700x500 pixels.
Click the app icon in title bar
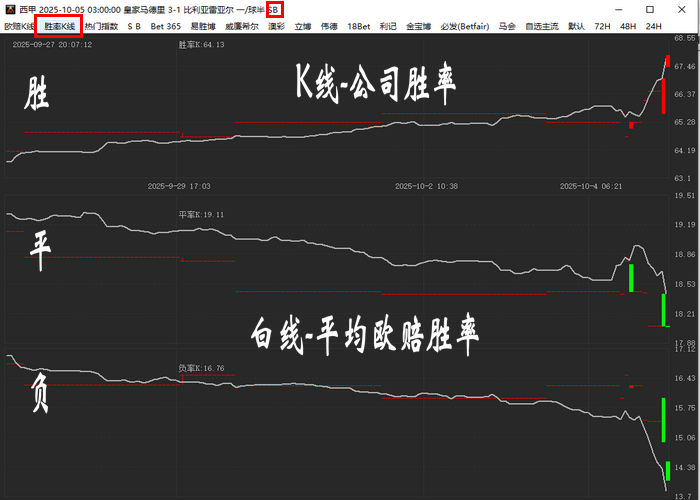tap(10, 9)
